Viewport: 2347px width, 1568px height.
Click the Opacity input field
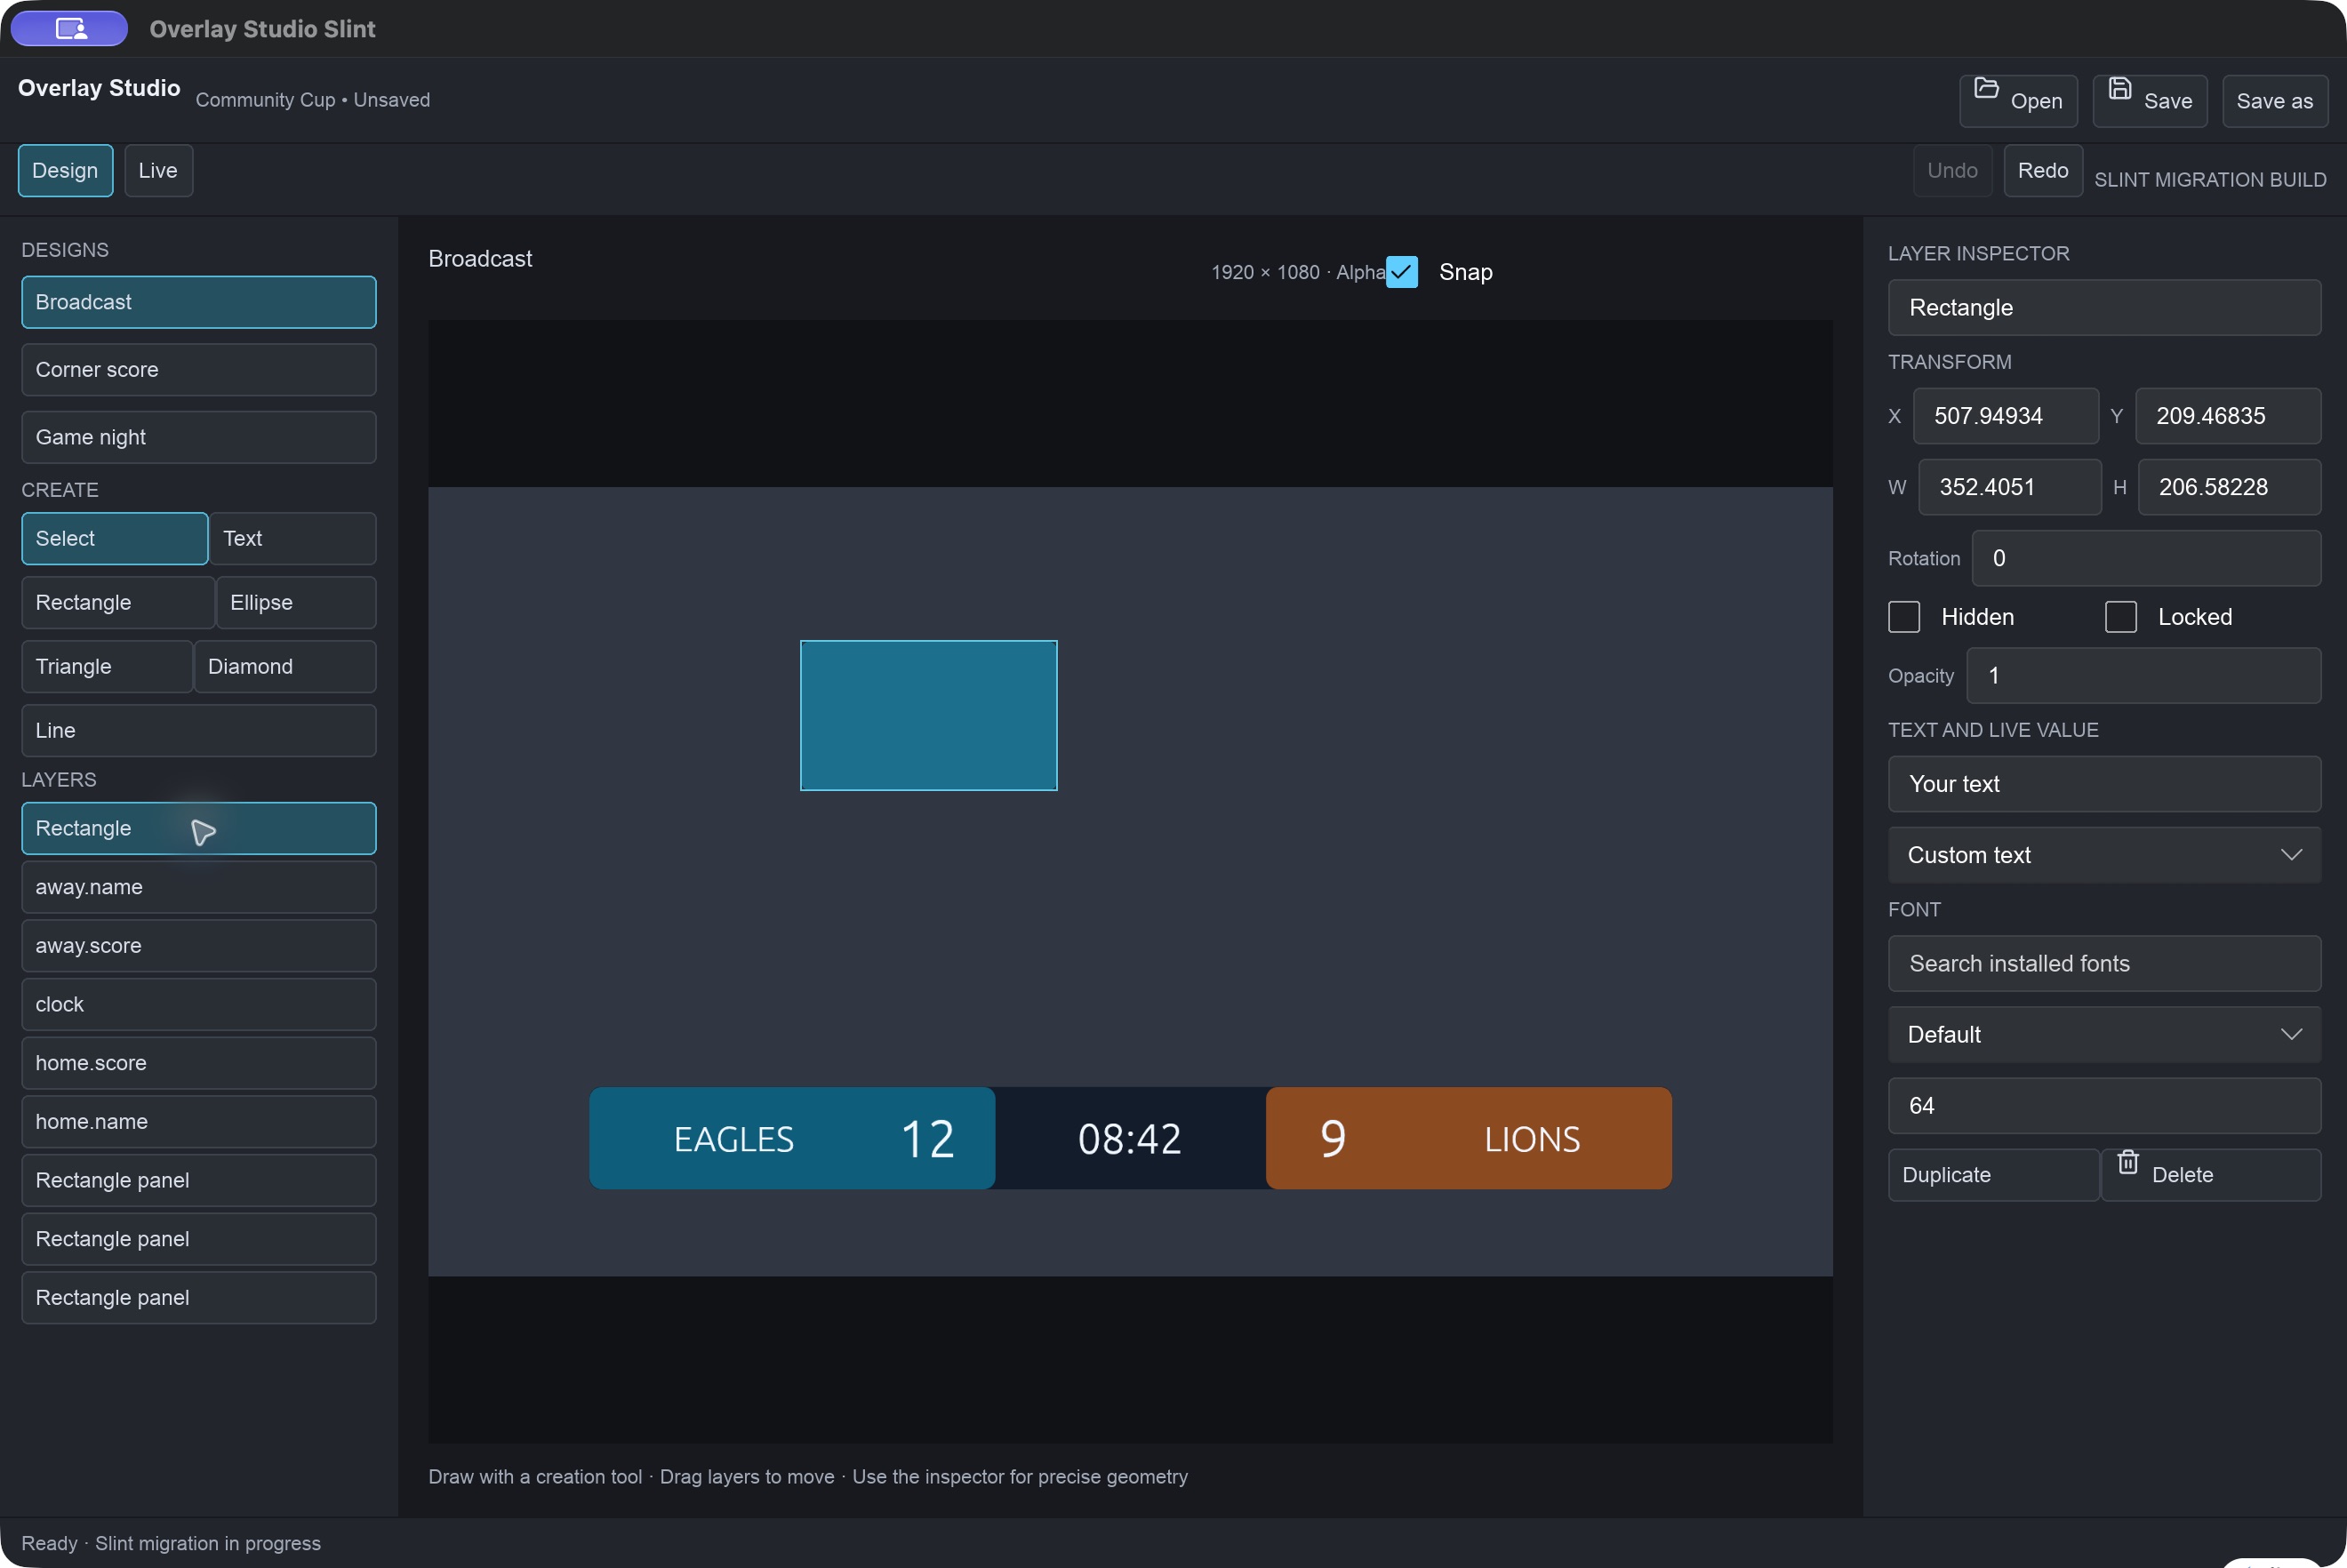pos(2143,676)
